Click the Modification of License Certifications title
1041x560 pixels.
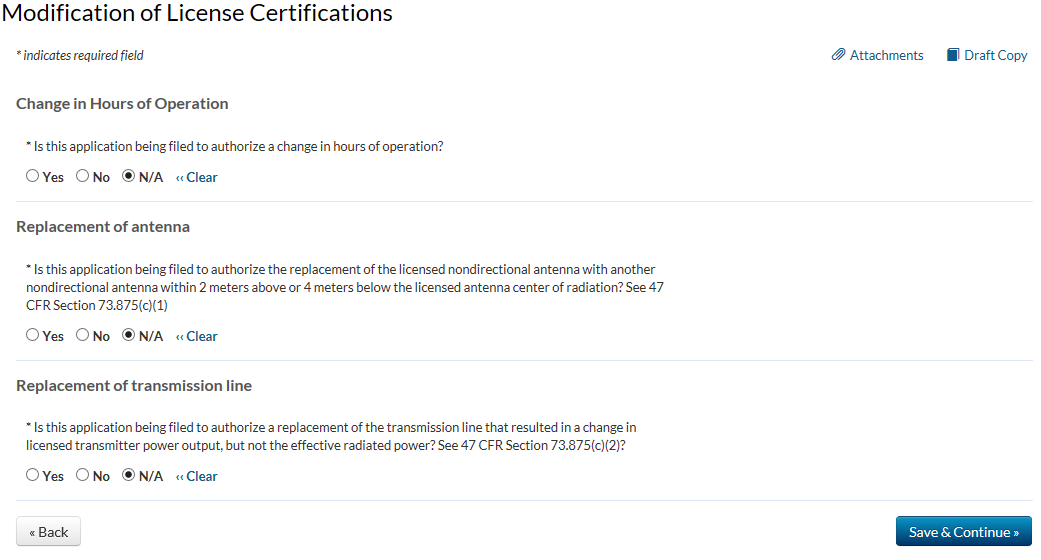point(197,13)
